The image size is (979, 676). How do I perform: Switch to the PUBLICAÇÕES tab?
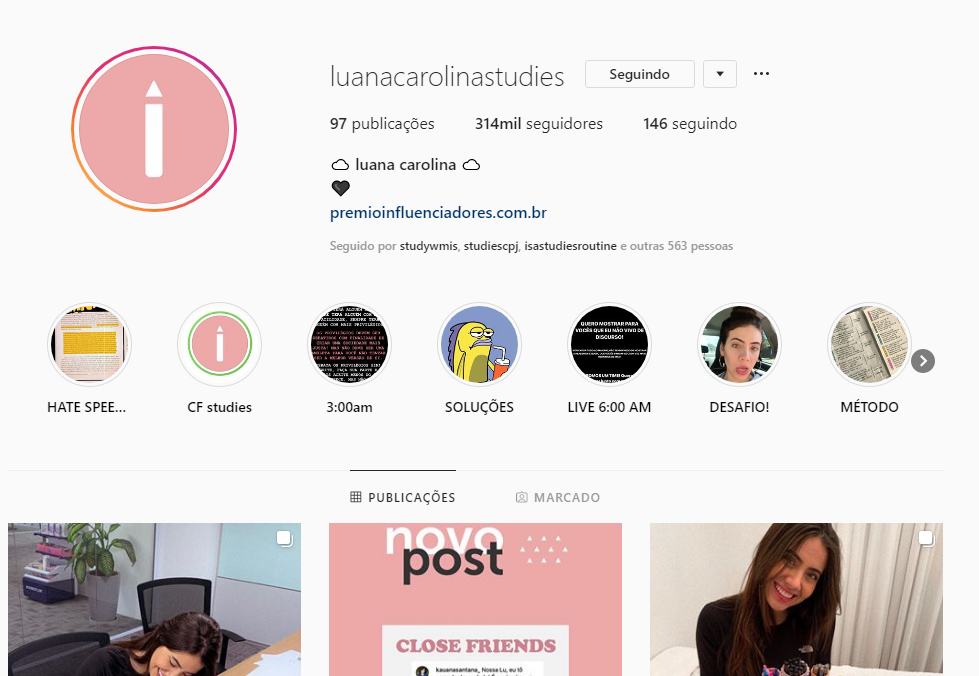click(x=403, y=497)
